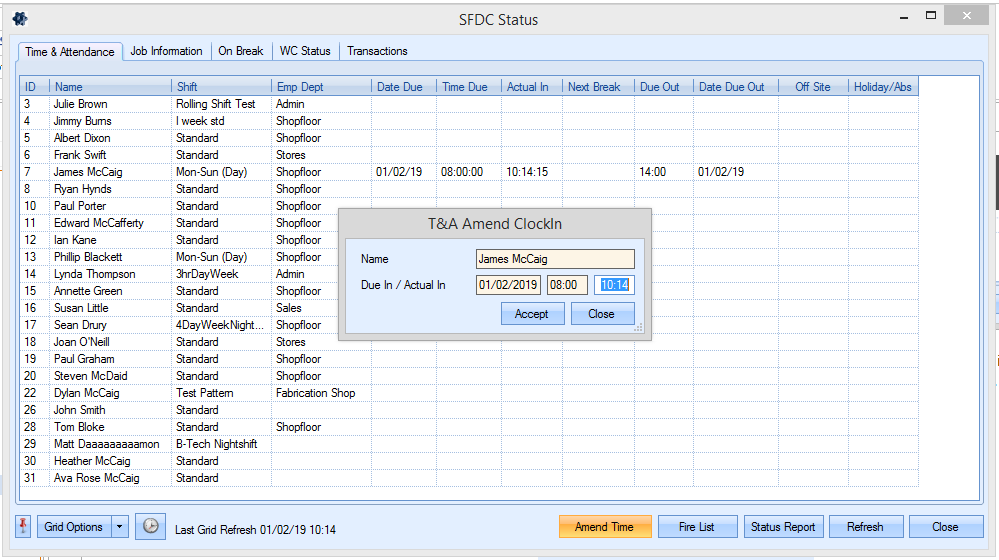Click the Grid Options button

click(x=73, y=527)
